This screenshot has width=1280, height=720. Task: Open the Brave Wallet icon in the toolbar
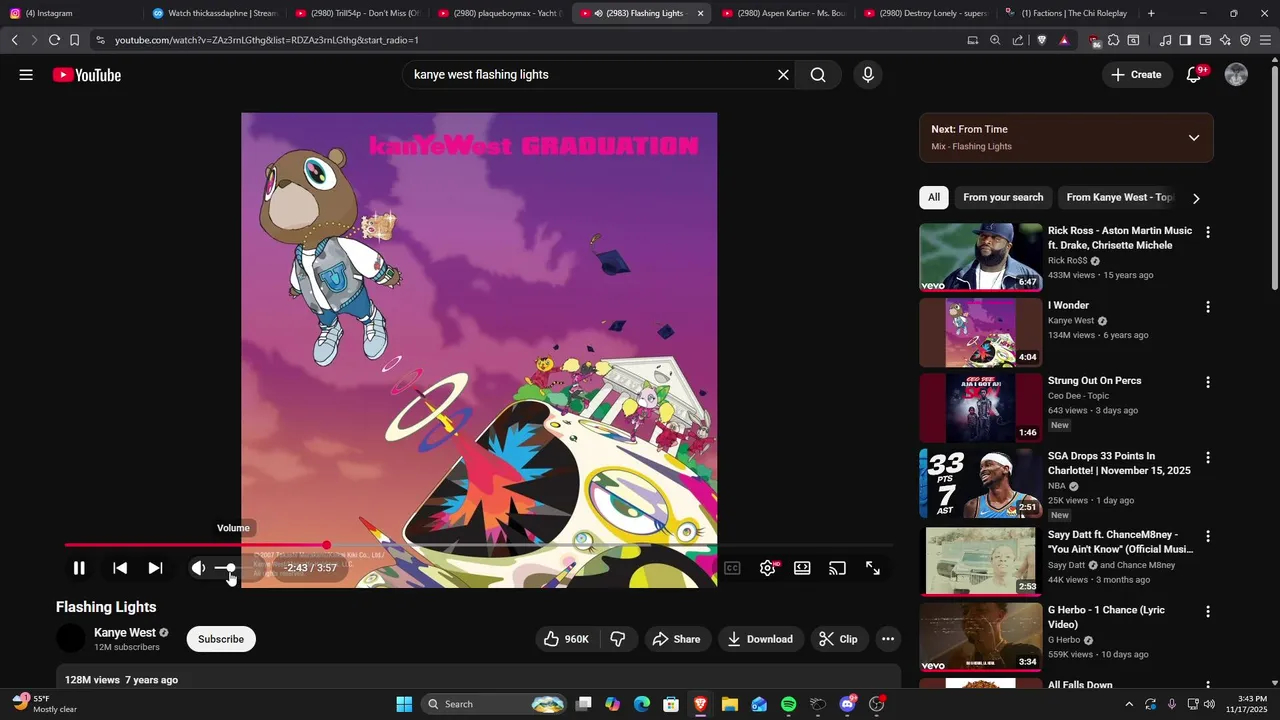click(x=1205, y=40)
